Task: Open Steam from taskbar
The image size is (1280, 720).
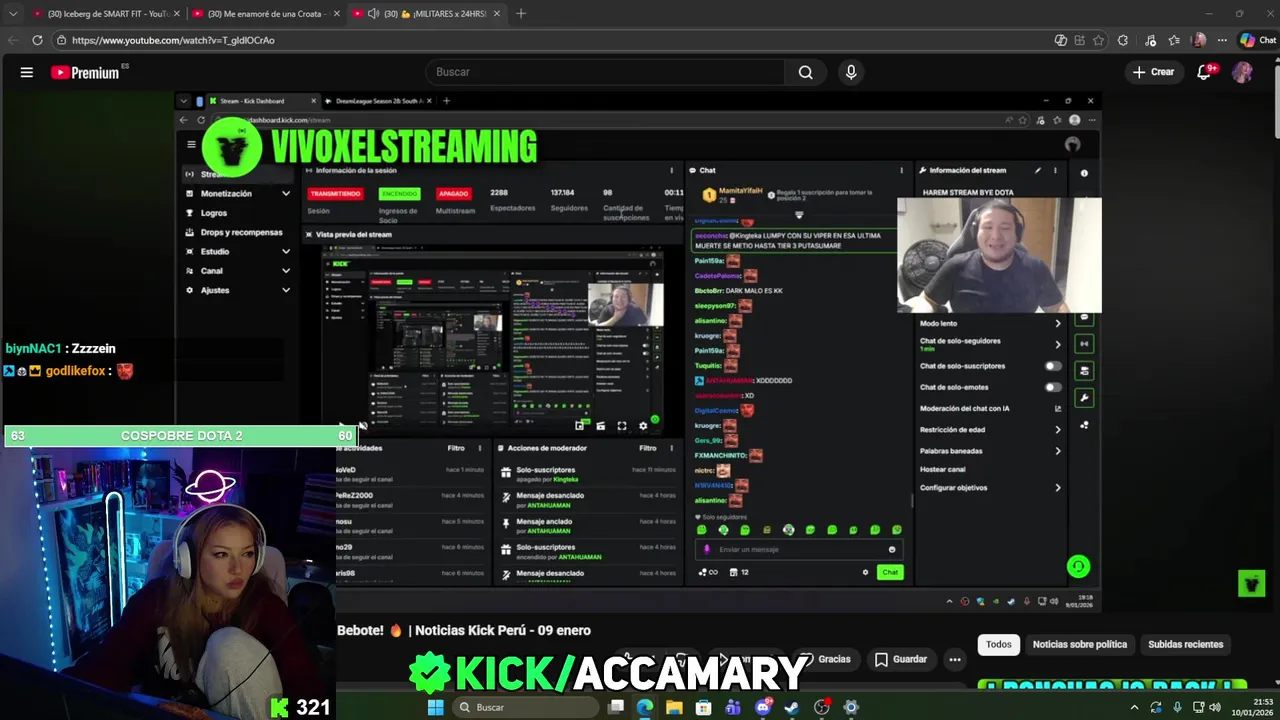Action: click(792, 707)
